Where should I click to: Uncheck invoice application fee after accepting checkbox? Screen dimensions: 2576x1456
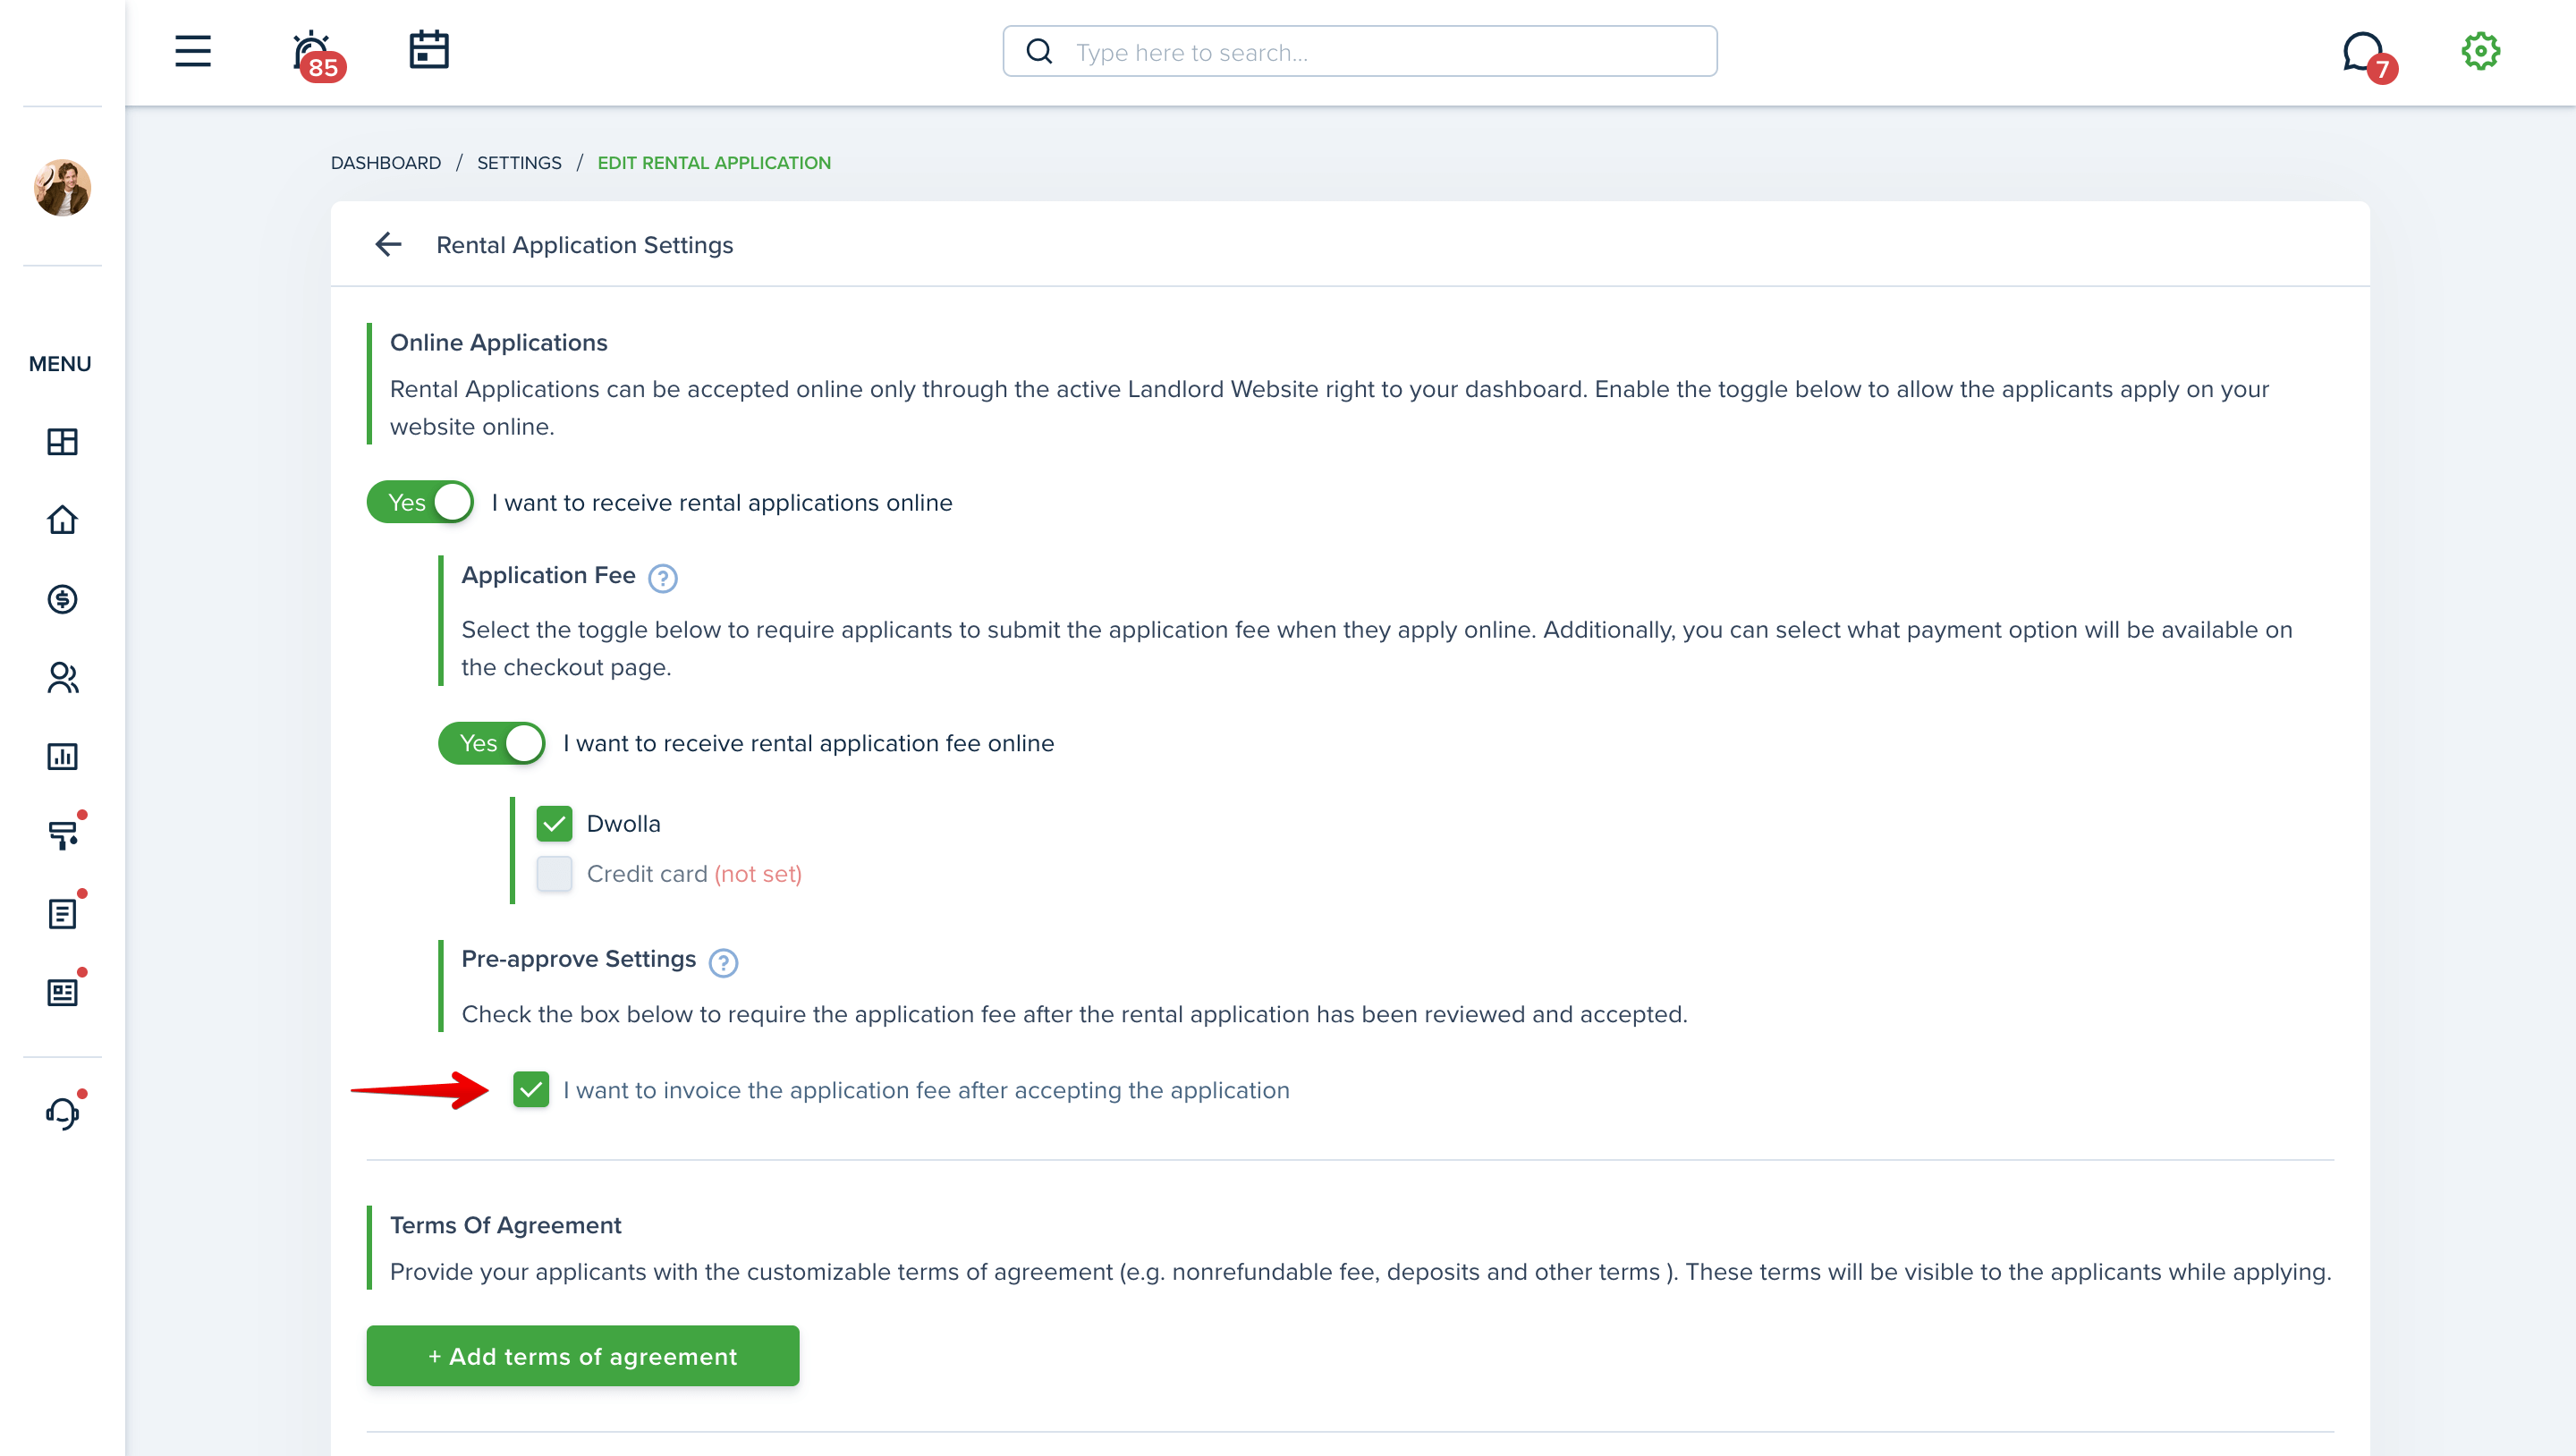531,1090
